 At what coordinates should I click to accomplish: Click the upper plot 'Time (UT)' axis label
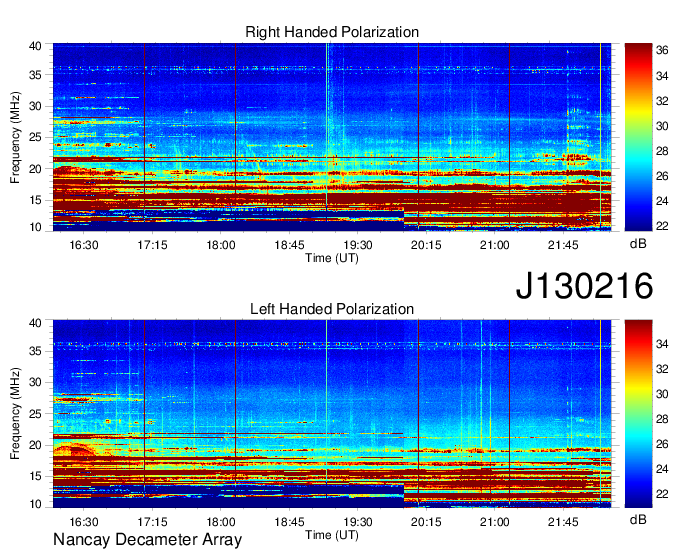(332, 258)
